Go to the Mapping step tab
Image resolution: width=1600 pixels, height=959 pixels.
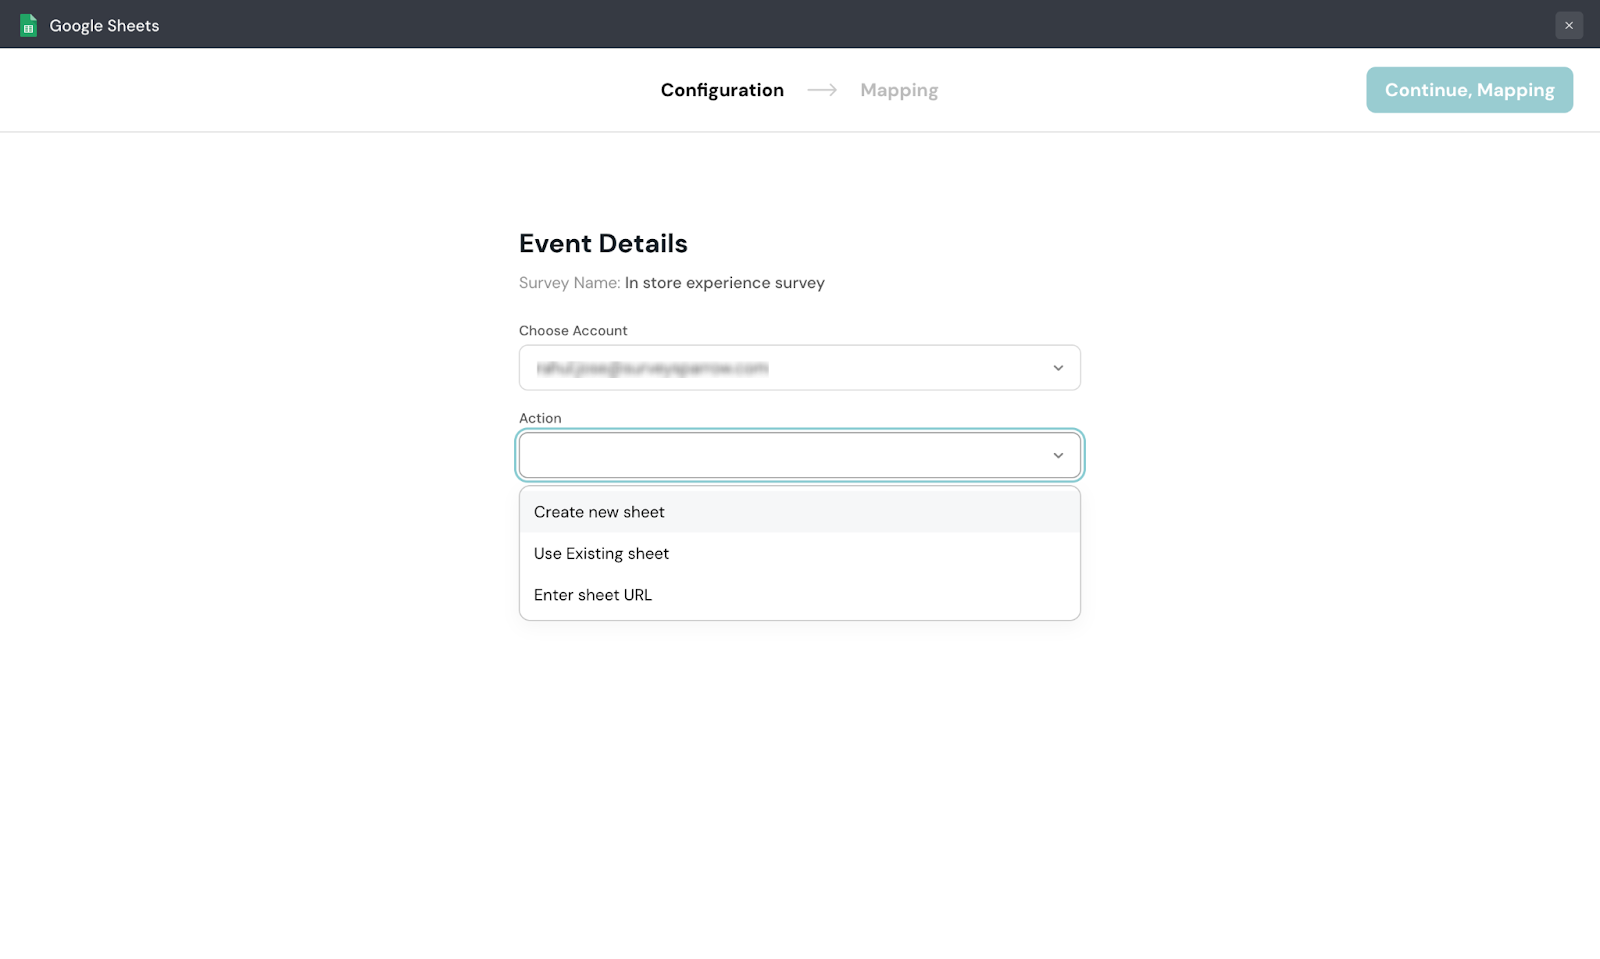click(899, 90)
